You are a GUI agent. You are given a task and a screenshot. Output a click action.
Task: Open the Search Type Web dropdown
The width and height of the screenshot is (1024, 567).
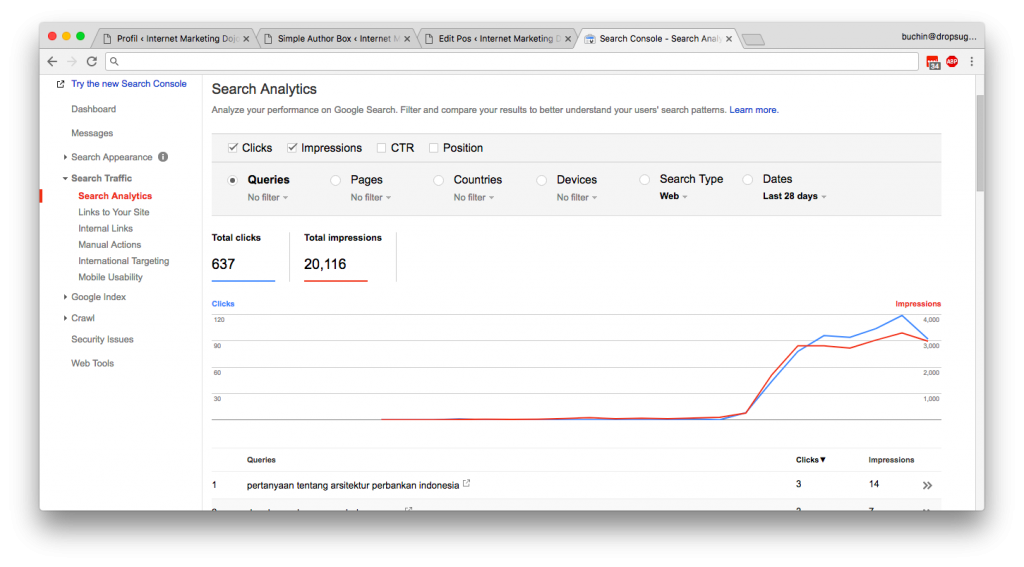pyautogui.click(x=673, y=196)
